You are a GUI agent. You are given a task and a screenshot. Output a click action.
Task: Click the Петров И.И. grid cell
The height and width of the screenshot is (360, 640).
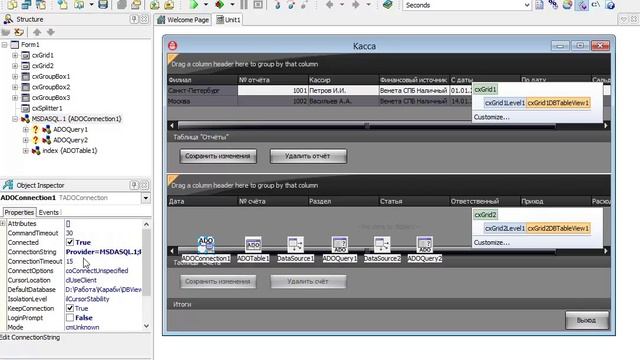pyautogui.click(x=343, y=91)
